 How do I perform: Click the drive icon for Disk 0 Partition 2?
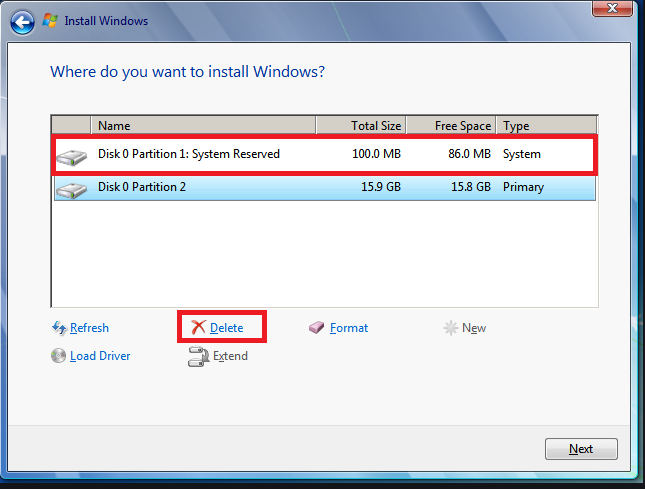[x=72, y=190]
